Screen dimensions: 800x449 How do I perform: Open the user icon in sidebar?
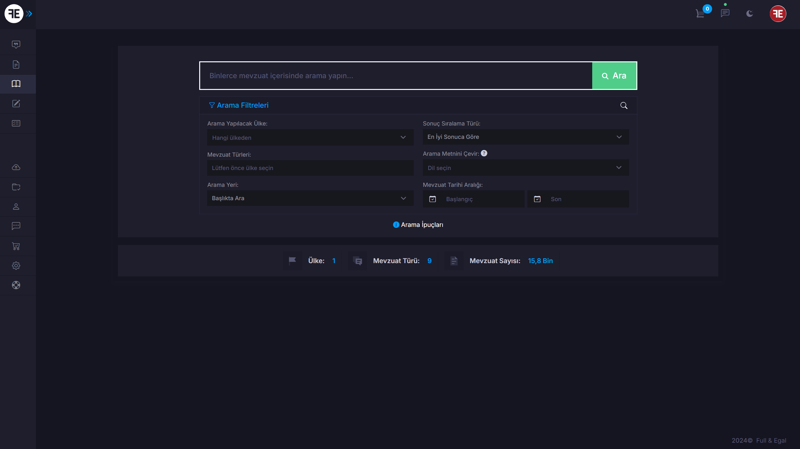(x=16, y=207)
